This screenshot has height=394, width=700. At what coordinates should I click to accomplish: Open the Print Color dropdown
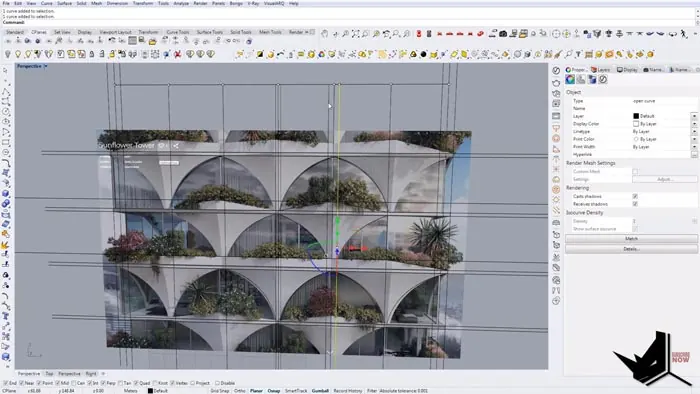(x=694, y=139)
